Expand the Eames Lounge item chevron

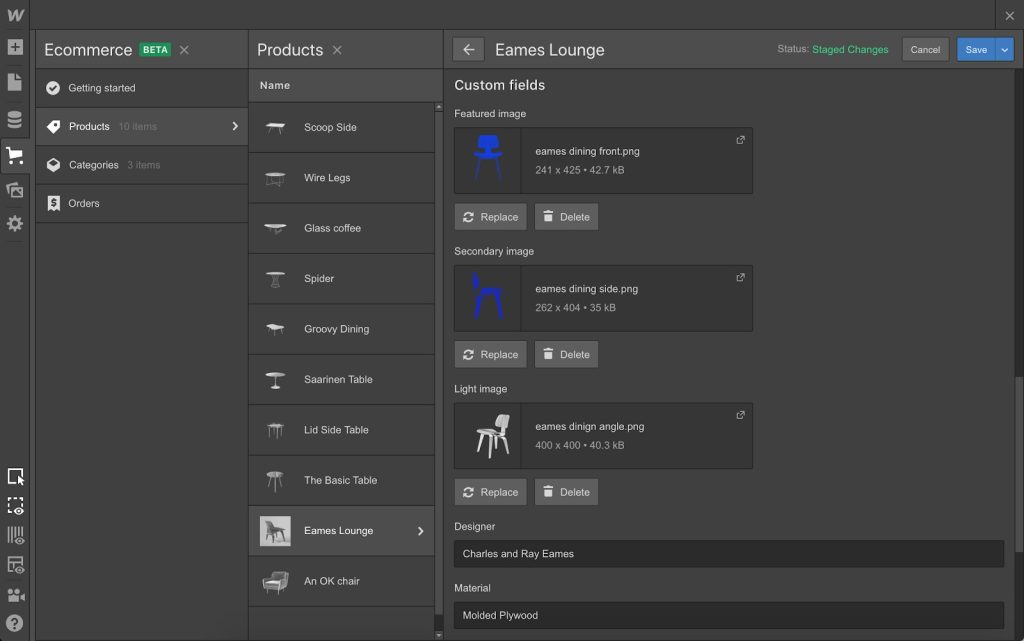point(420,531)
